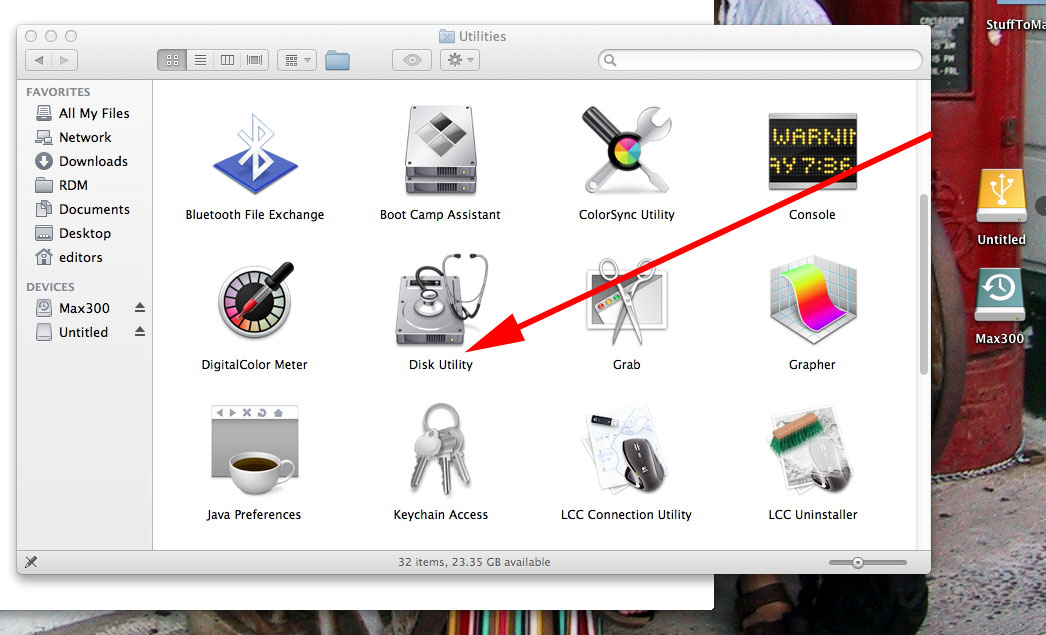Viewport: 1046px width, 635px height.
Task: Switch to icon view
Action: pyautogui.click(x=172, y=60)
